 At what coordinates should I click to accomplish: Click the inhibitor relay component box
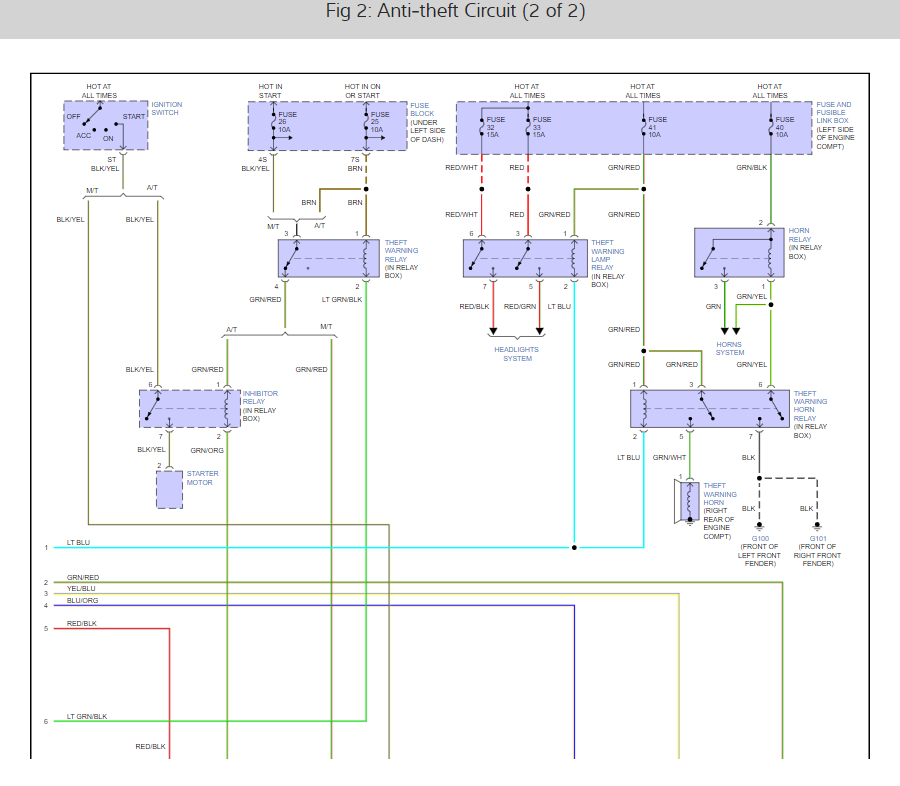pos(189,409)
